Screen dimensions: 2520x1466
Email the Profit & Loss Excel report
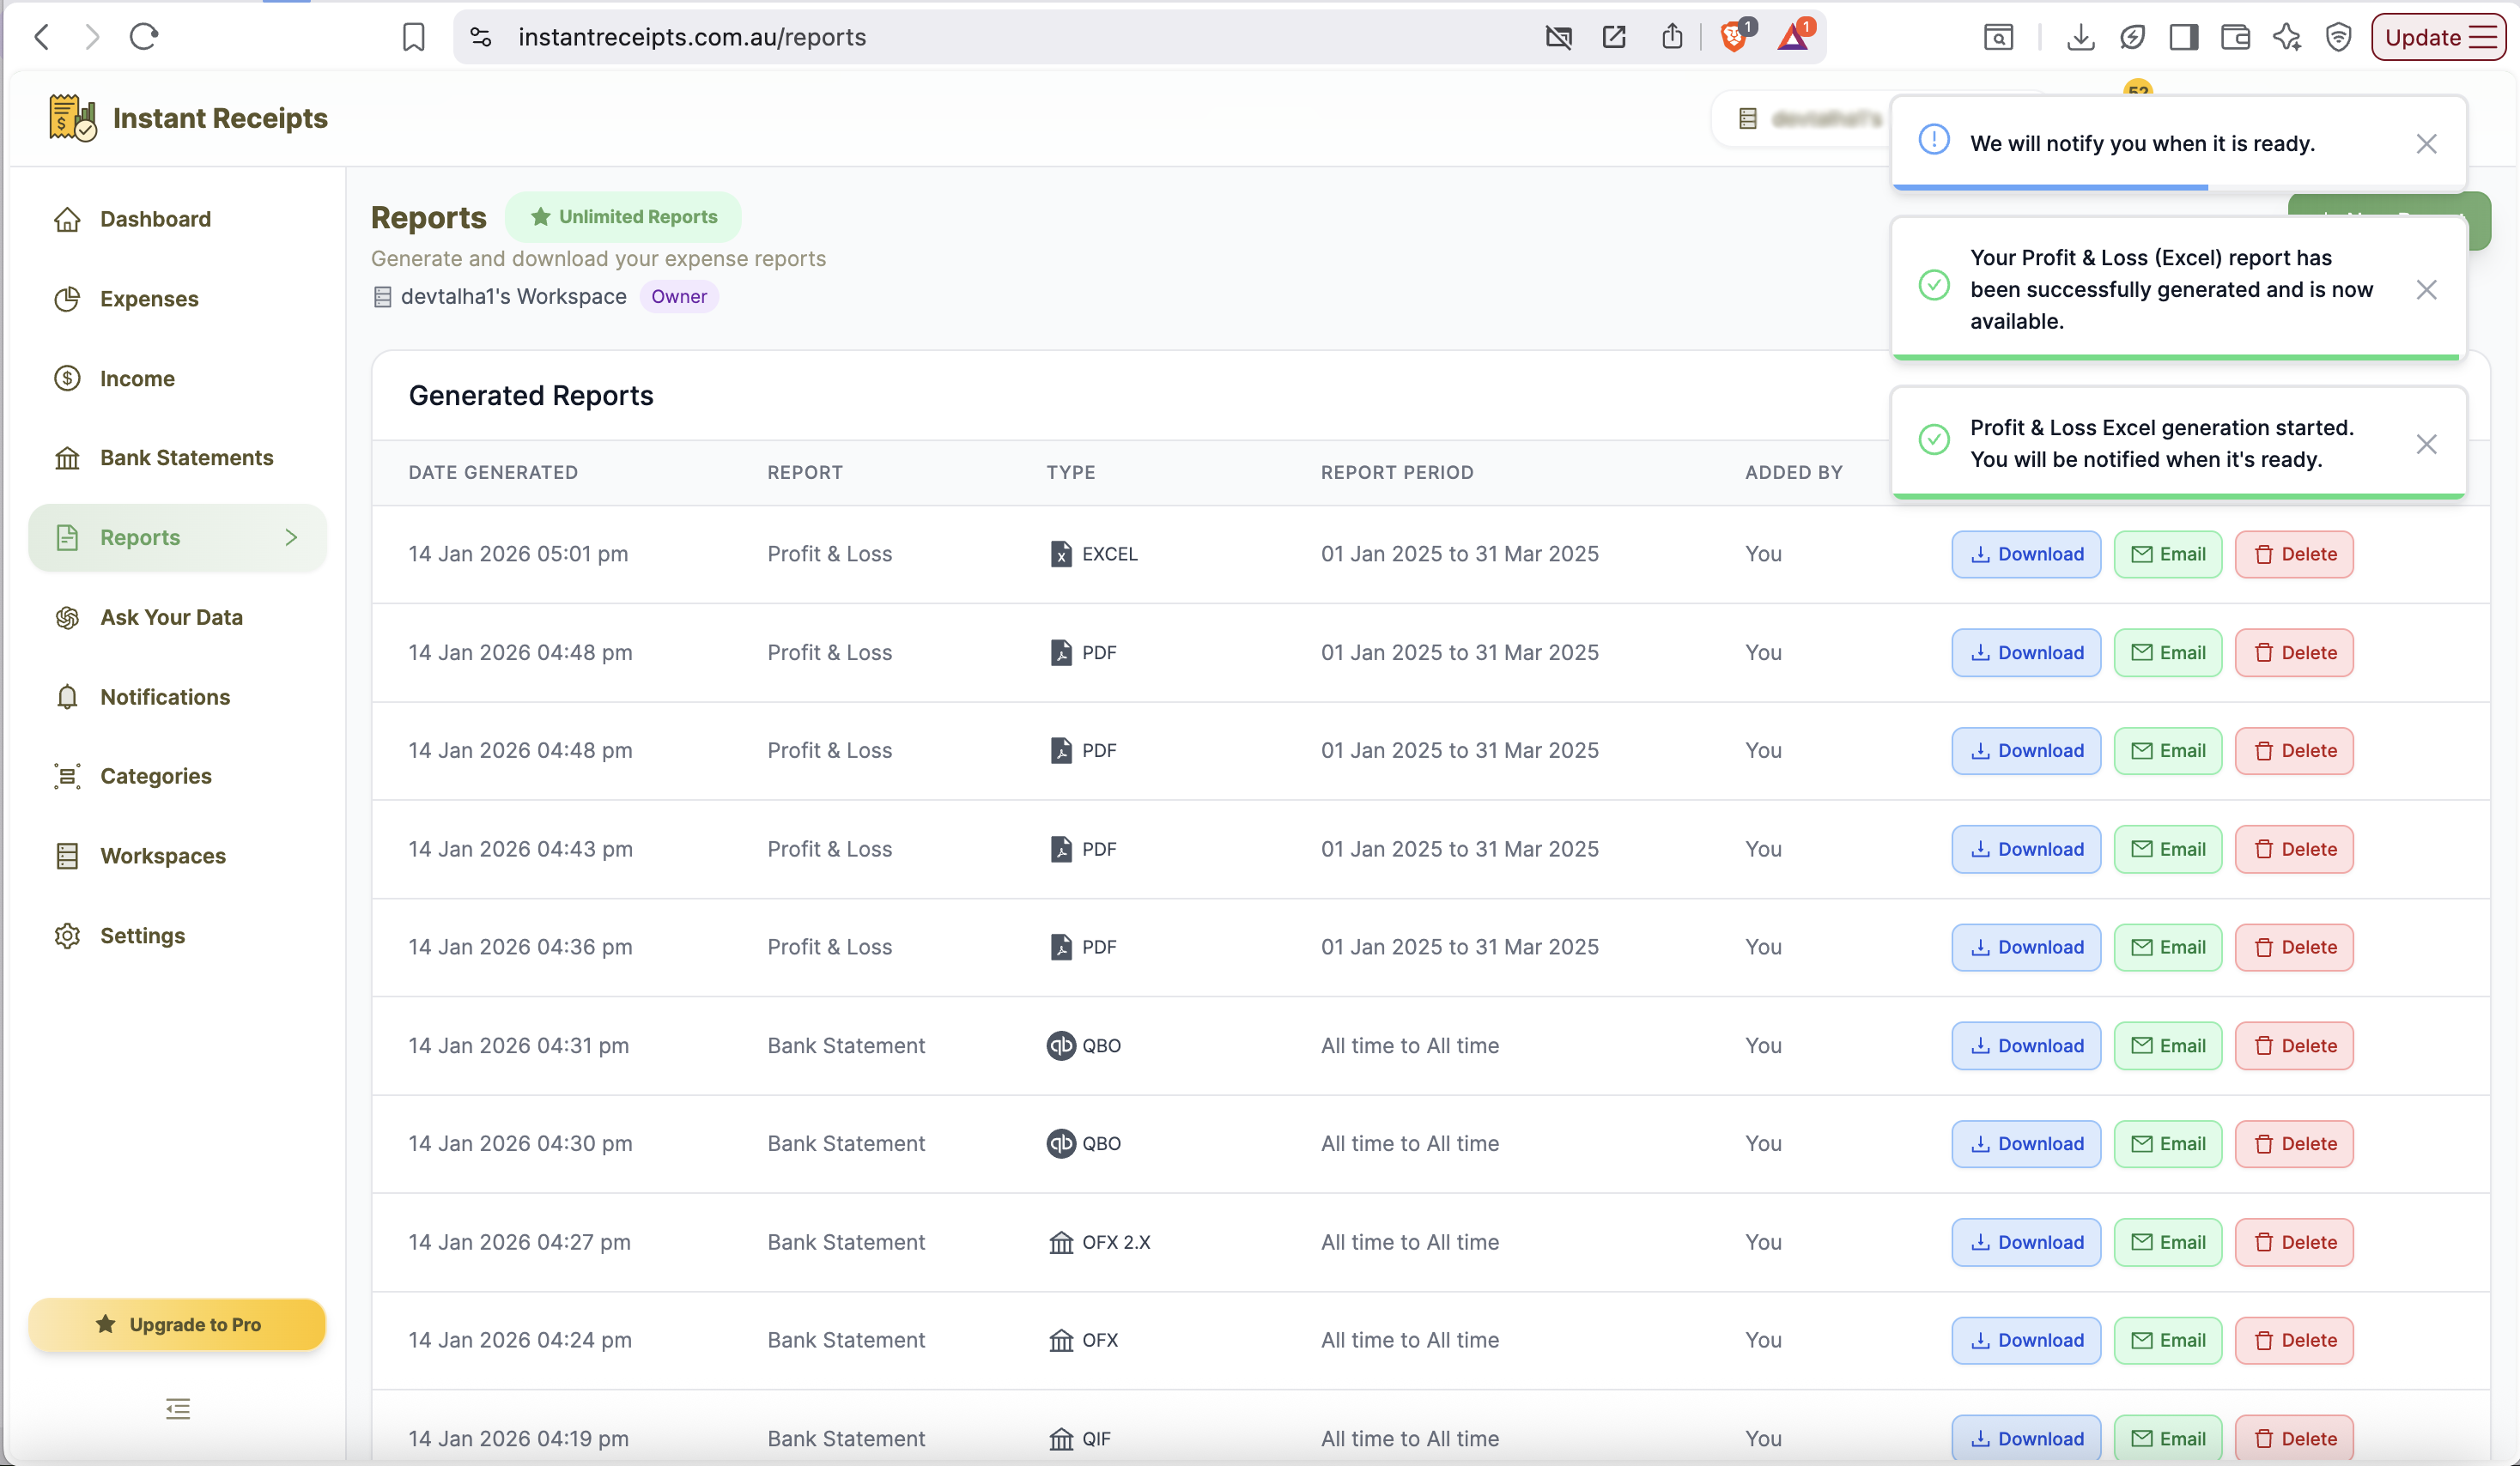[2167, 554]
